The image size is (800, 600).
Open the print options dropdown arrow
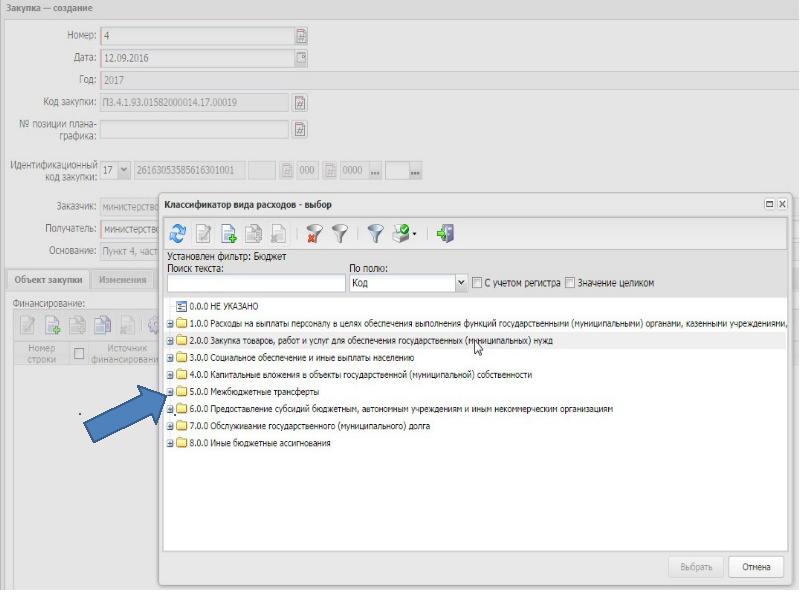414,234
